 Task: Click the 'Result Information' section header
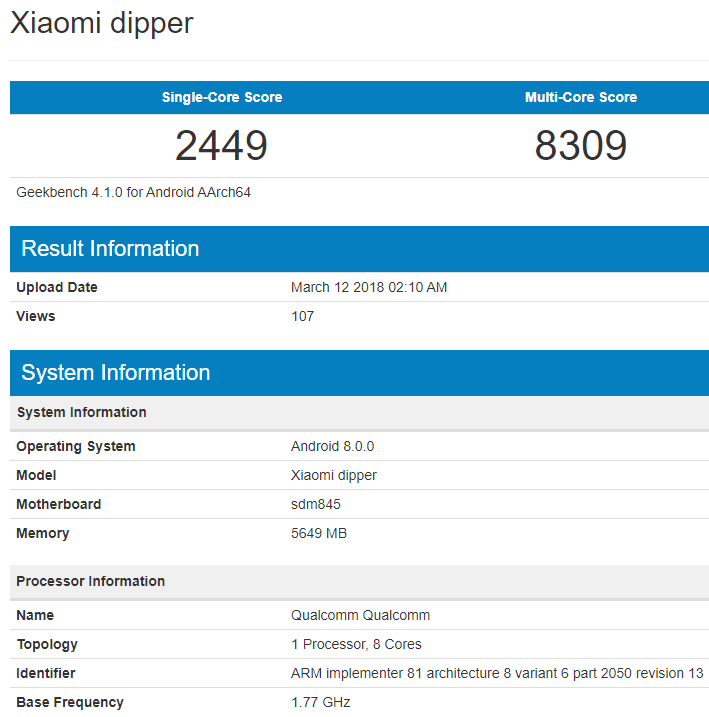359,249
